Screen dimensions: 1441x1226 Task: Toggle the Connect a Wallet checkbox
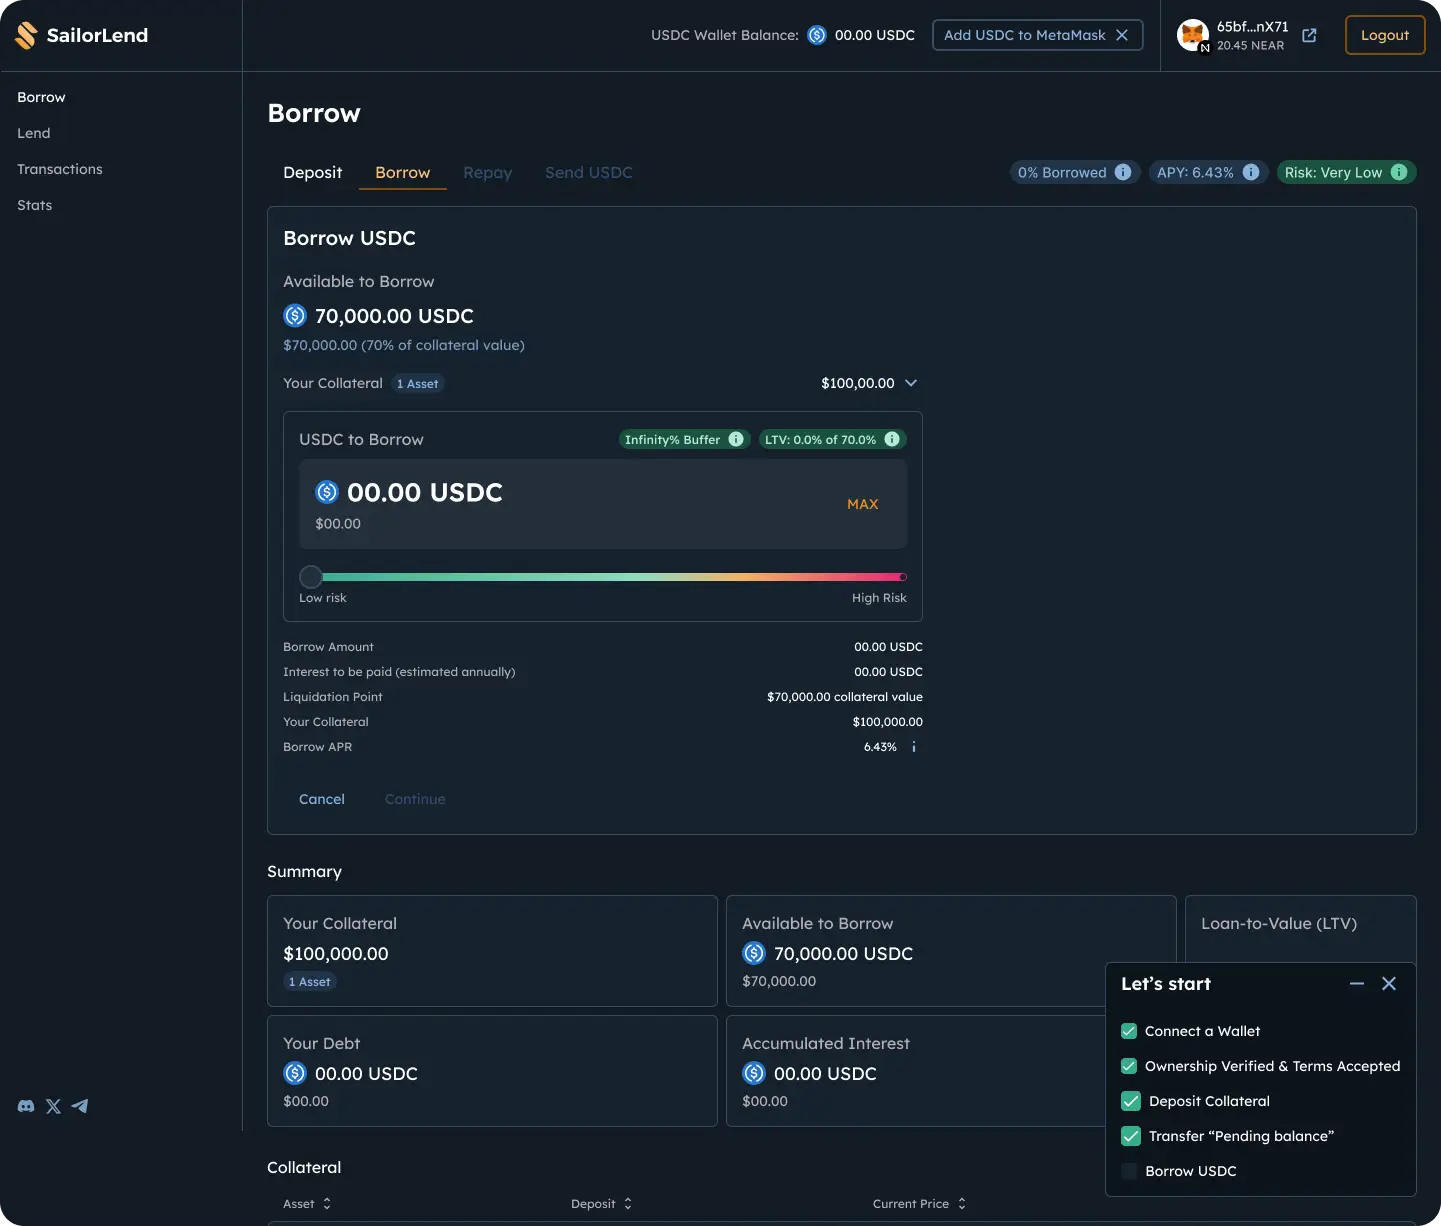[1129, 1031]
